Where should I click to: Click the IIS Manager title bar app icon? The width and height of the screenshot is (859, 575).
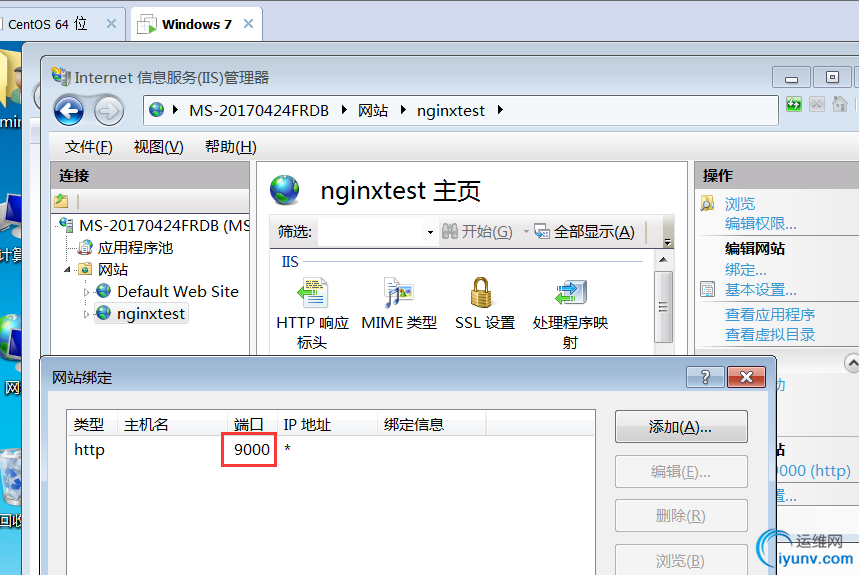(61, 76)
